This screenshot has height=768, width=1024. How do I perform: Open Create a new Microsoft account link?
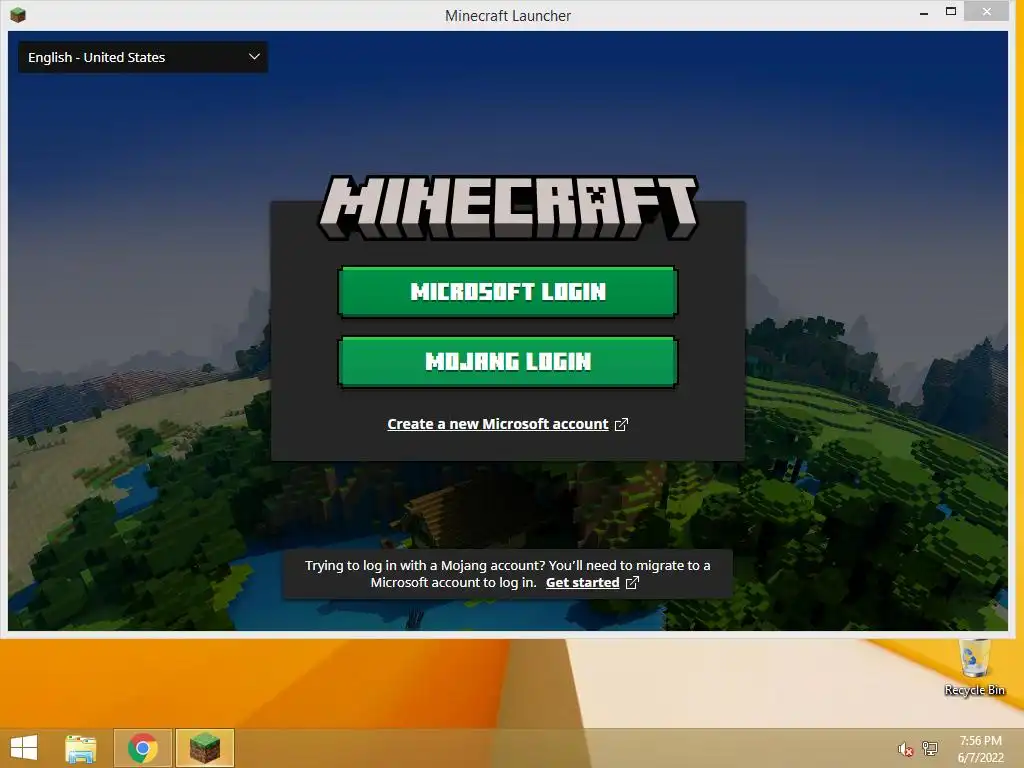click(x=498, y=424)
